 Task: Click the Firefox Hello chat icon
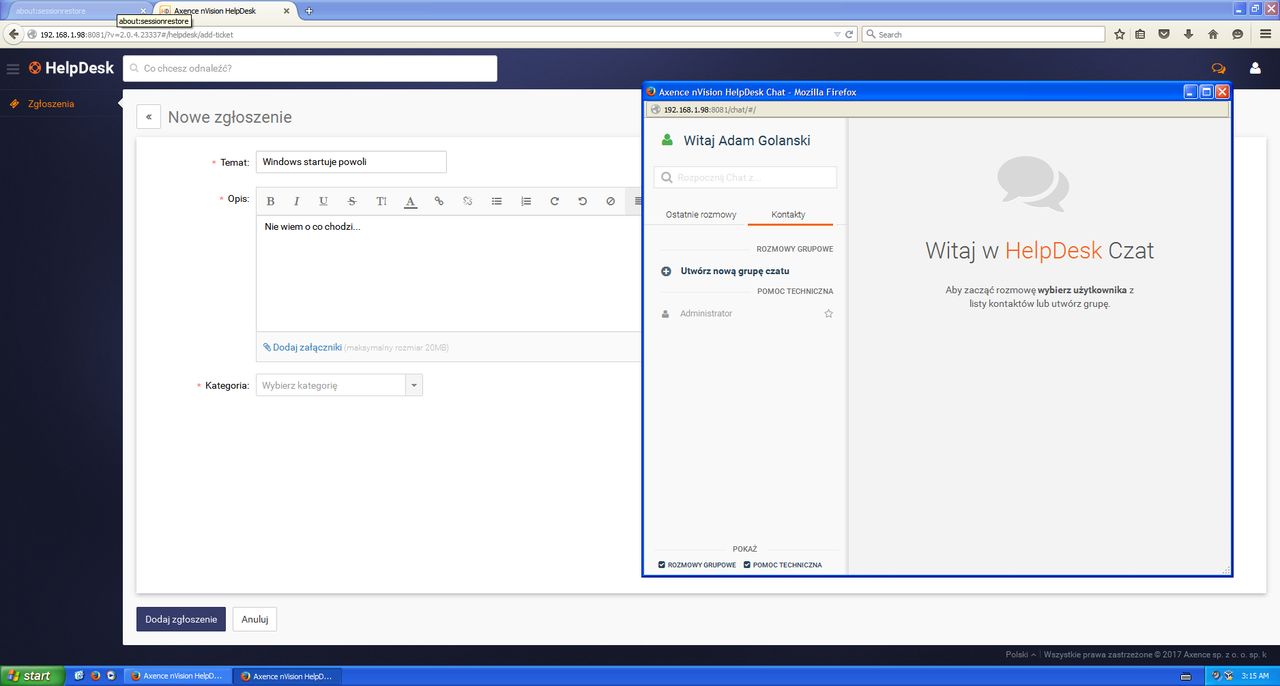pos(1237,34)
